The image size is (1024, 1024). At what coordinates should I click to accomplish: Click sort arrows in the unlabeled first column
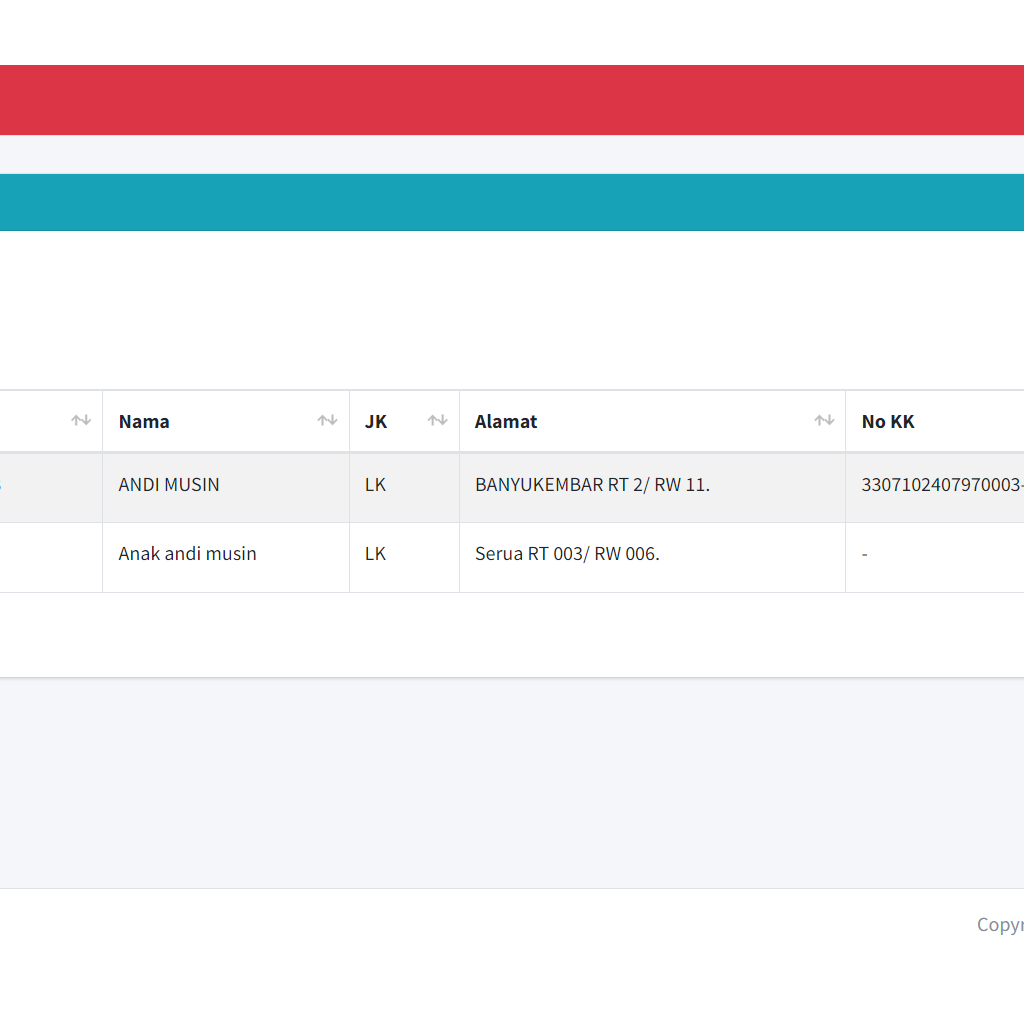tap(81, 421)
